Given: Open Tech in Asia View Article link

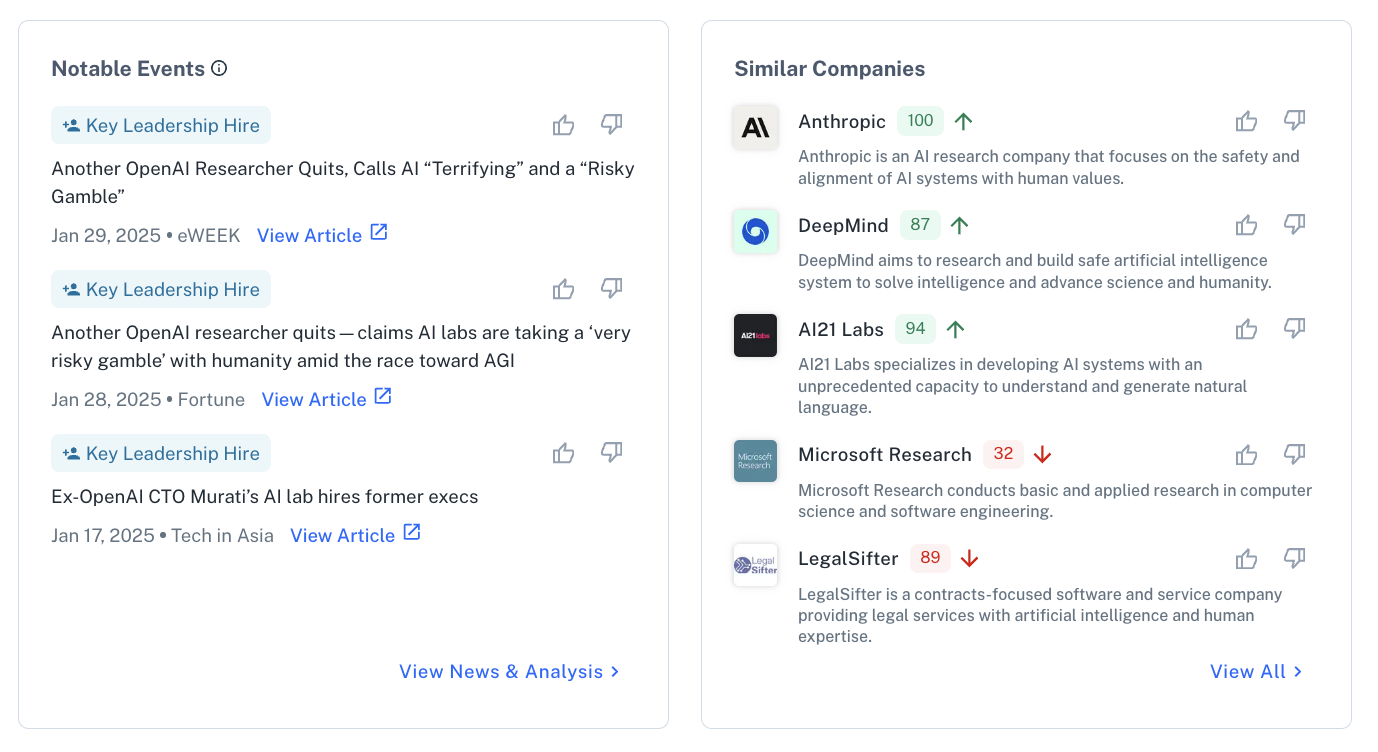Looking at the screenshot, I should [x=355, y=535].
